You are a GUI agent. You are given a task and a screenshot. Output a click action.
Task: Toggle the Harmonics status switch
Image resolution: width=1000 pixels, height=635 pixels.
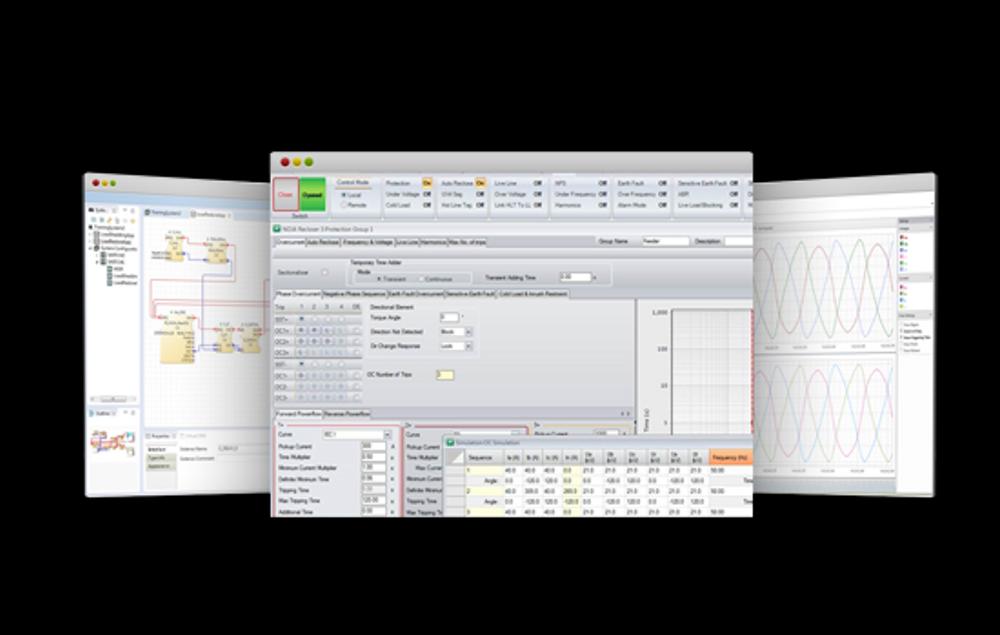tap(603, 205)
